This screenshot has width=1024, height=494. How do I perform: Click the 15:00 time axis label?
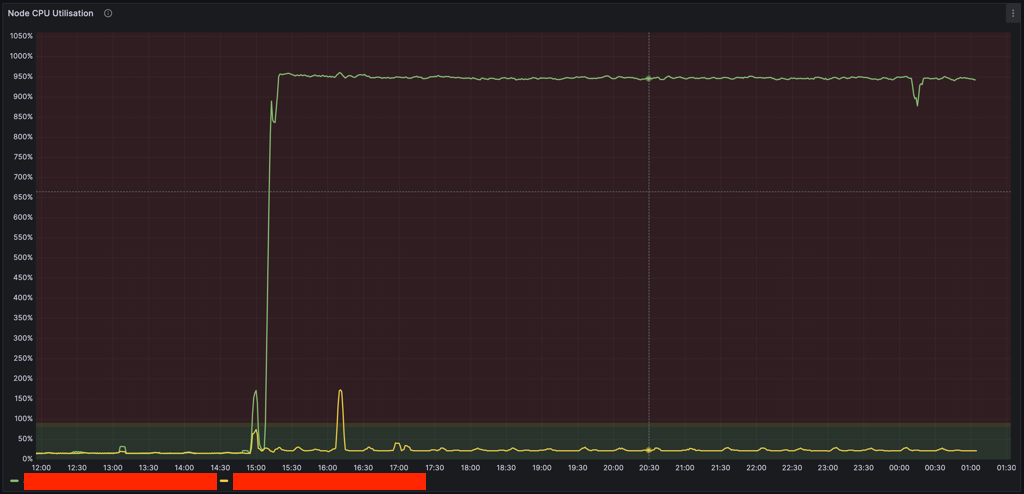(256, 468)
